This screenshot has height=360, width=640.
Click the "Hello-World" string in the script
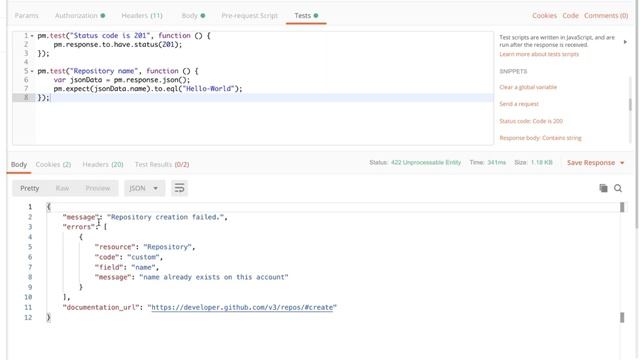(x=209, y=89)
